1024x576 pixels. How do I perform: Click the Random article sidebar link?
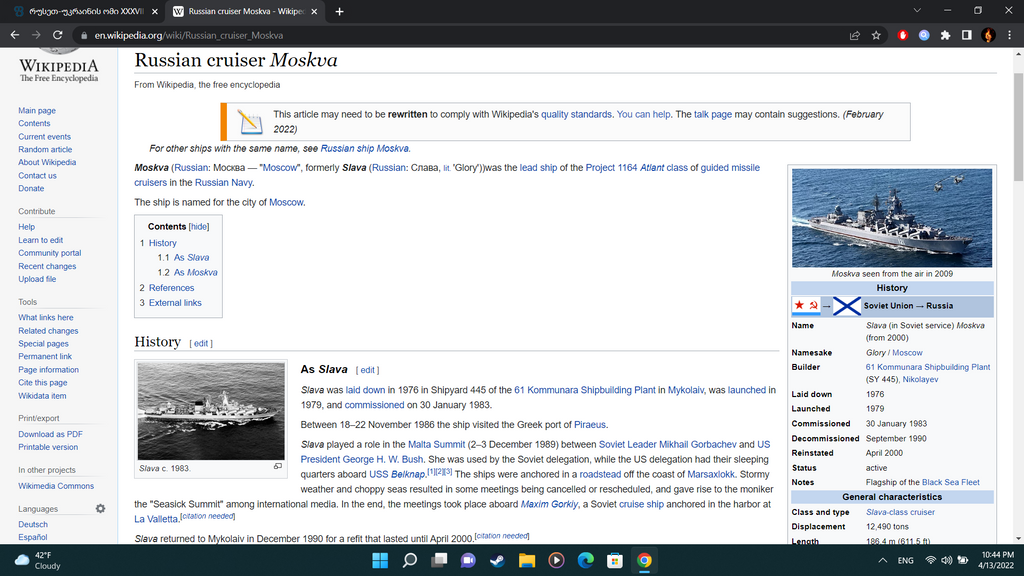tap(45, 149)
